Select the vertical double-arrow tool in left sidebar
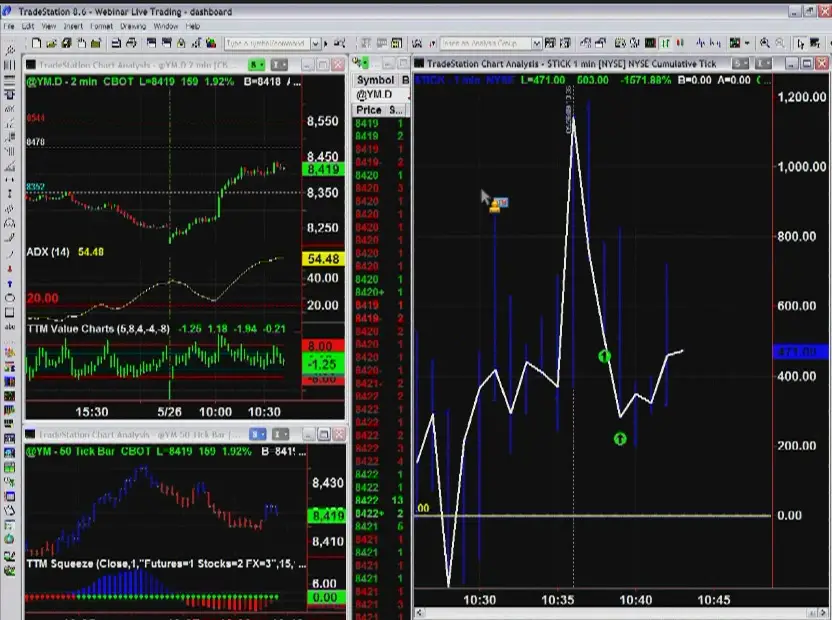This screenshot has width=832, height=620. click(x=10, y=194)
